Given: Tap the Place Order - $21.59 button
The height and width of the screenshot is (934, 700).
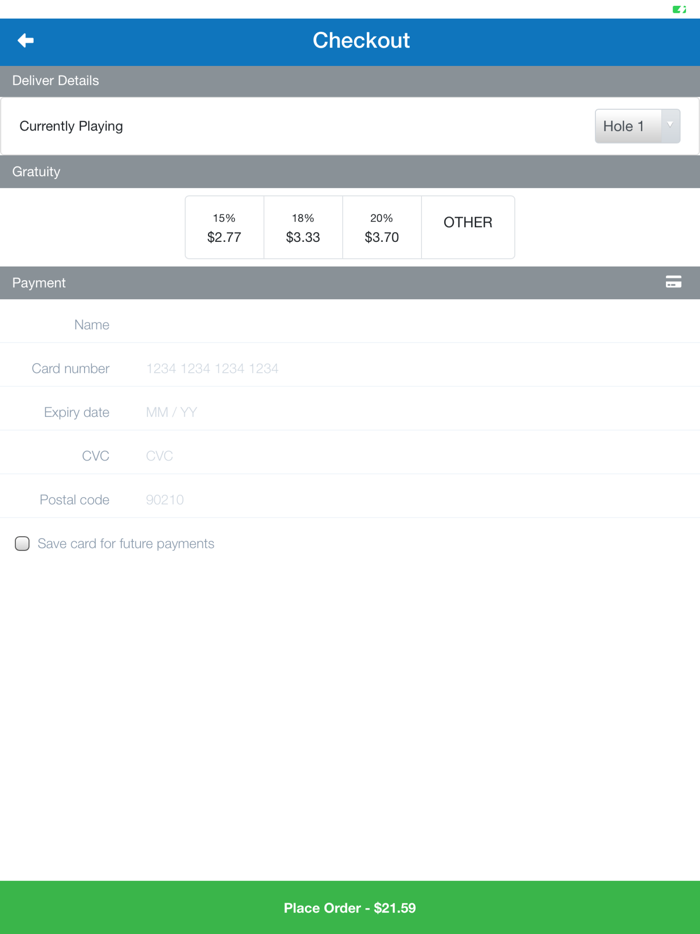Looking at the screenshot, I should click(350, 907).
